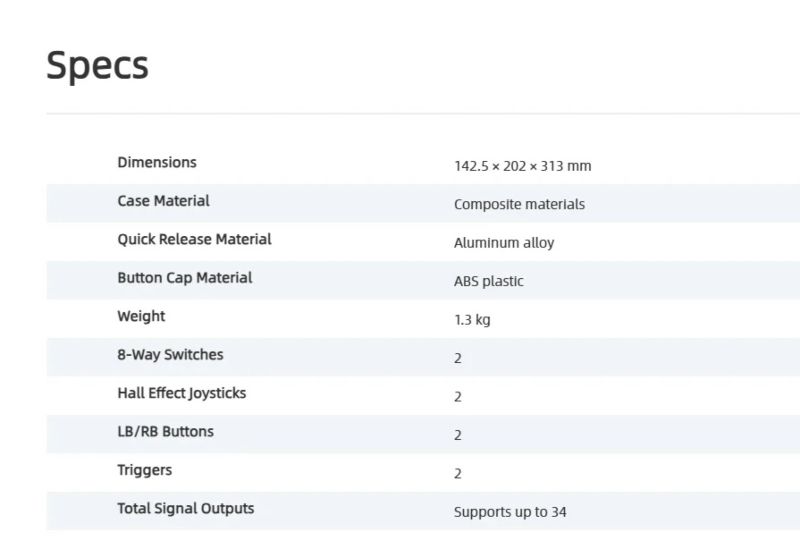Select the ABS plastic value

pyautogui.click(x=488, y=281)
